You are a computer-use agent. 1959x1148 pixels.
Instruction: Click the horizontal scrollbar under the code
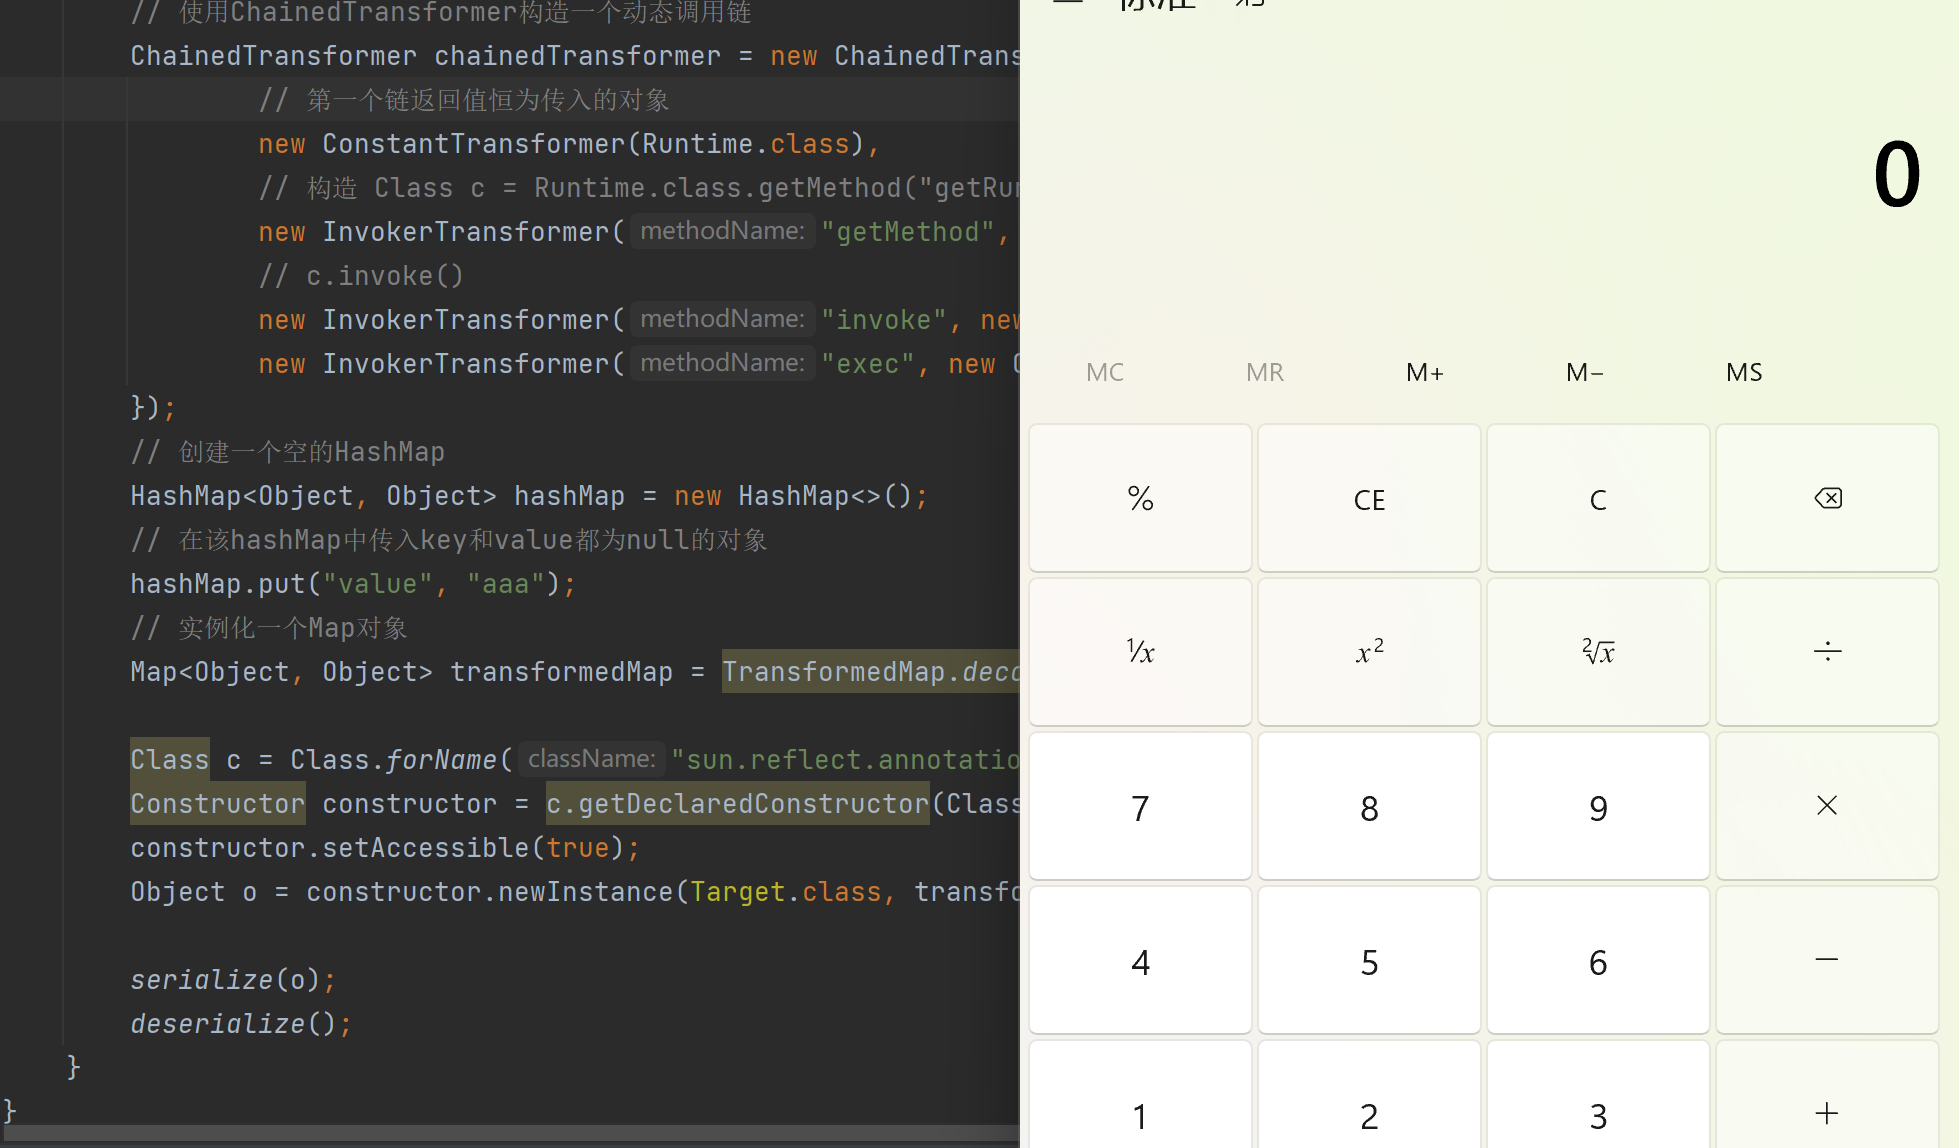[510, 1133]
